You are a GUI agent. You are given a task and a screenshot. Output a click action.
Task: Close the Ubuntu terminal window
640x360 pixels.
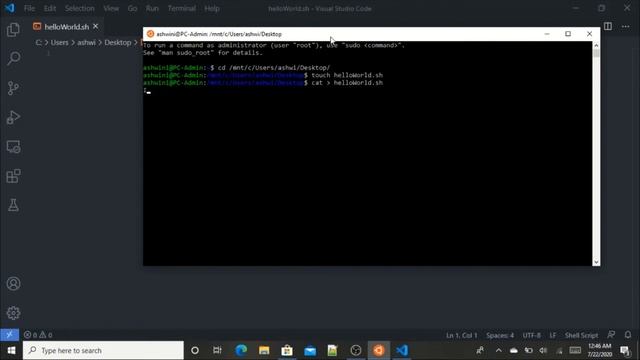coord(589,34)
